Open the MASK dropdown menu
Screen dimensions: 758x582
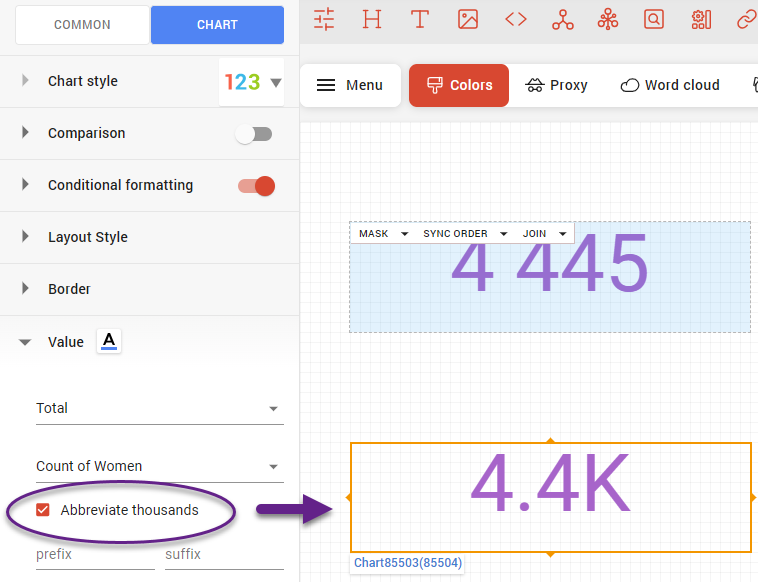(383, 234)
